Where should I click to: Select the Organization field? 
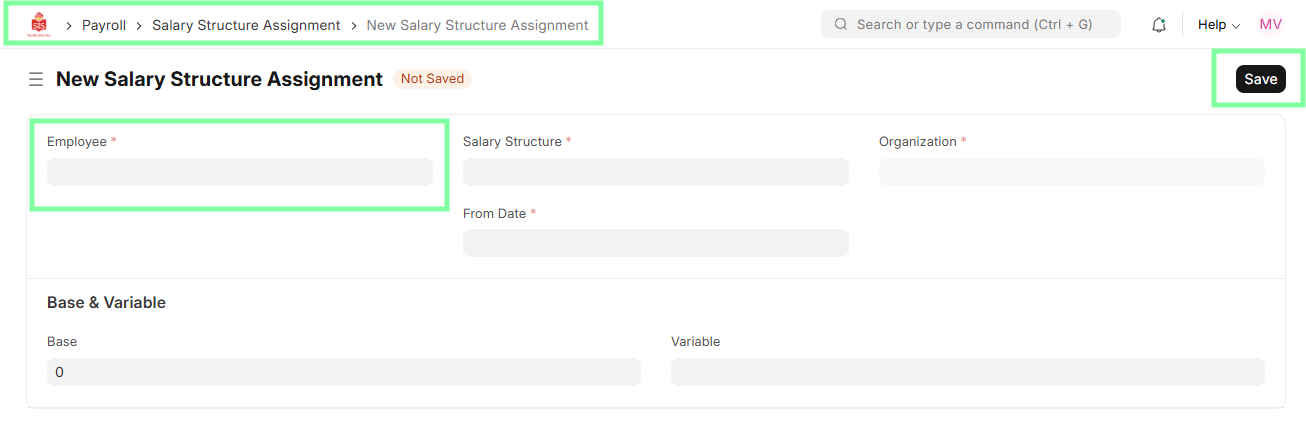1071,172
